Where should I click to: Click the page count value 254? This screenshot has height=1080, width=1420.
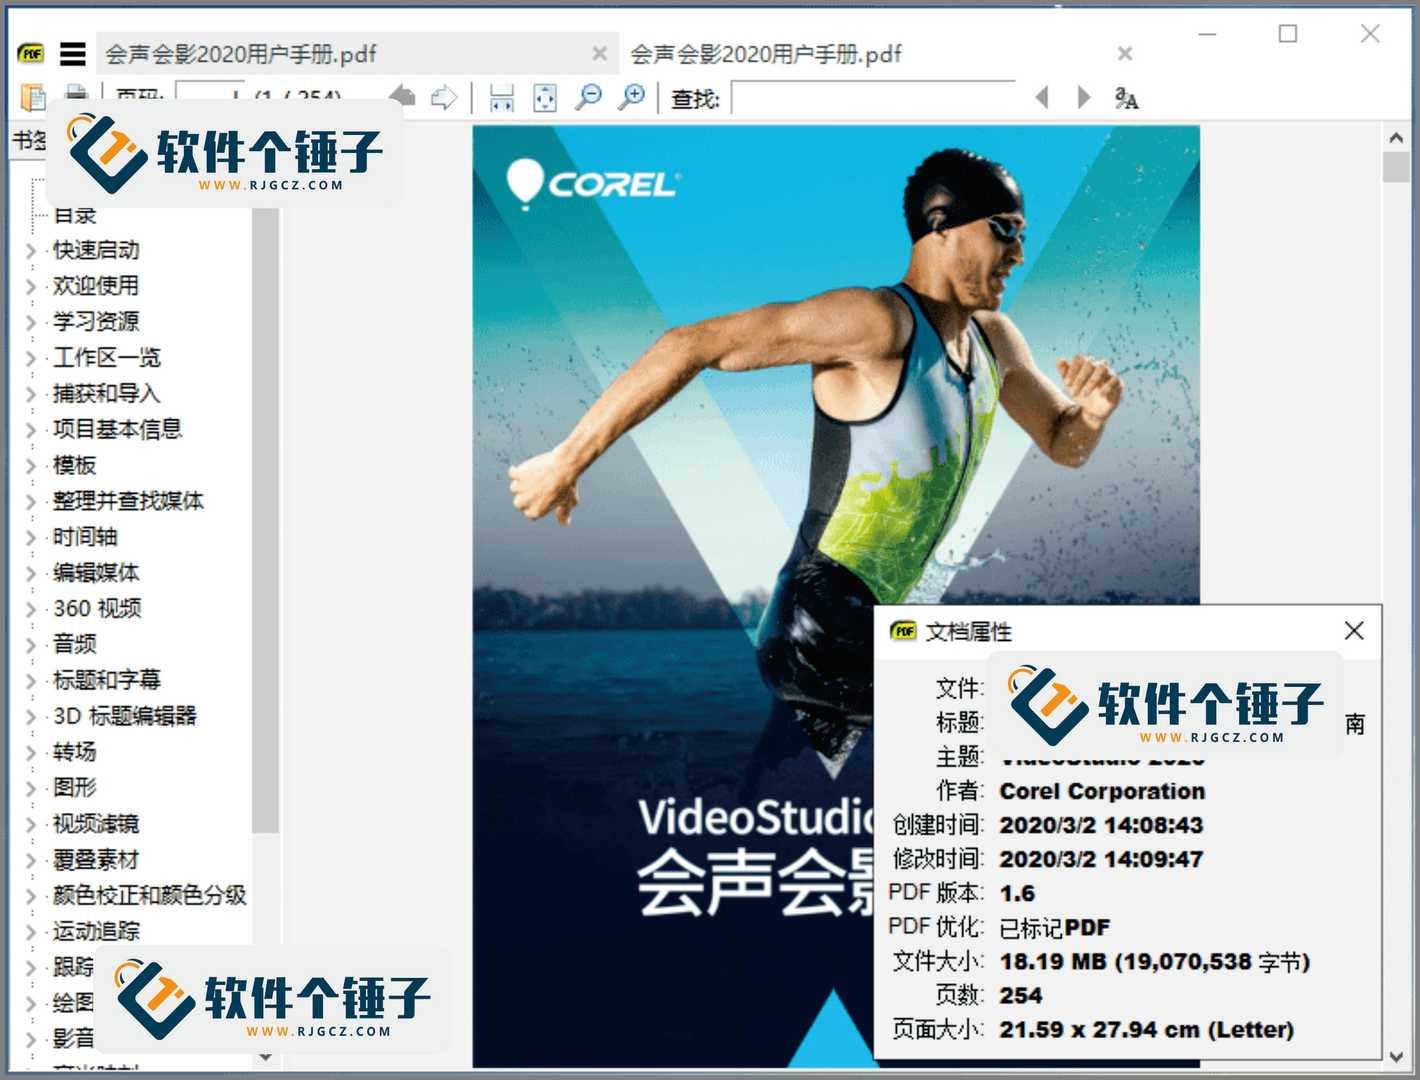point(1020,996)
